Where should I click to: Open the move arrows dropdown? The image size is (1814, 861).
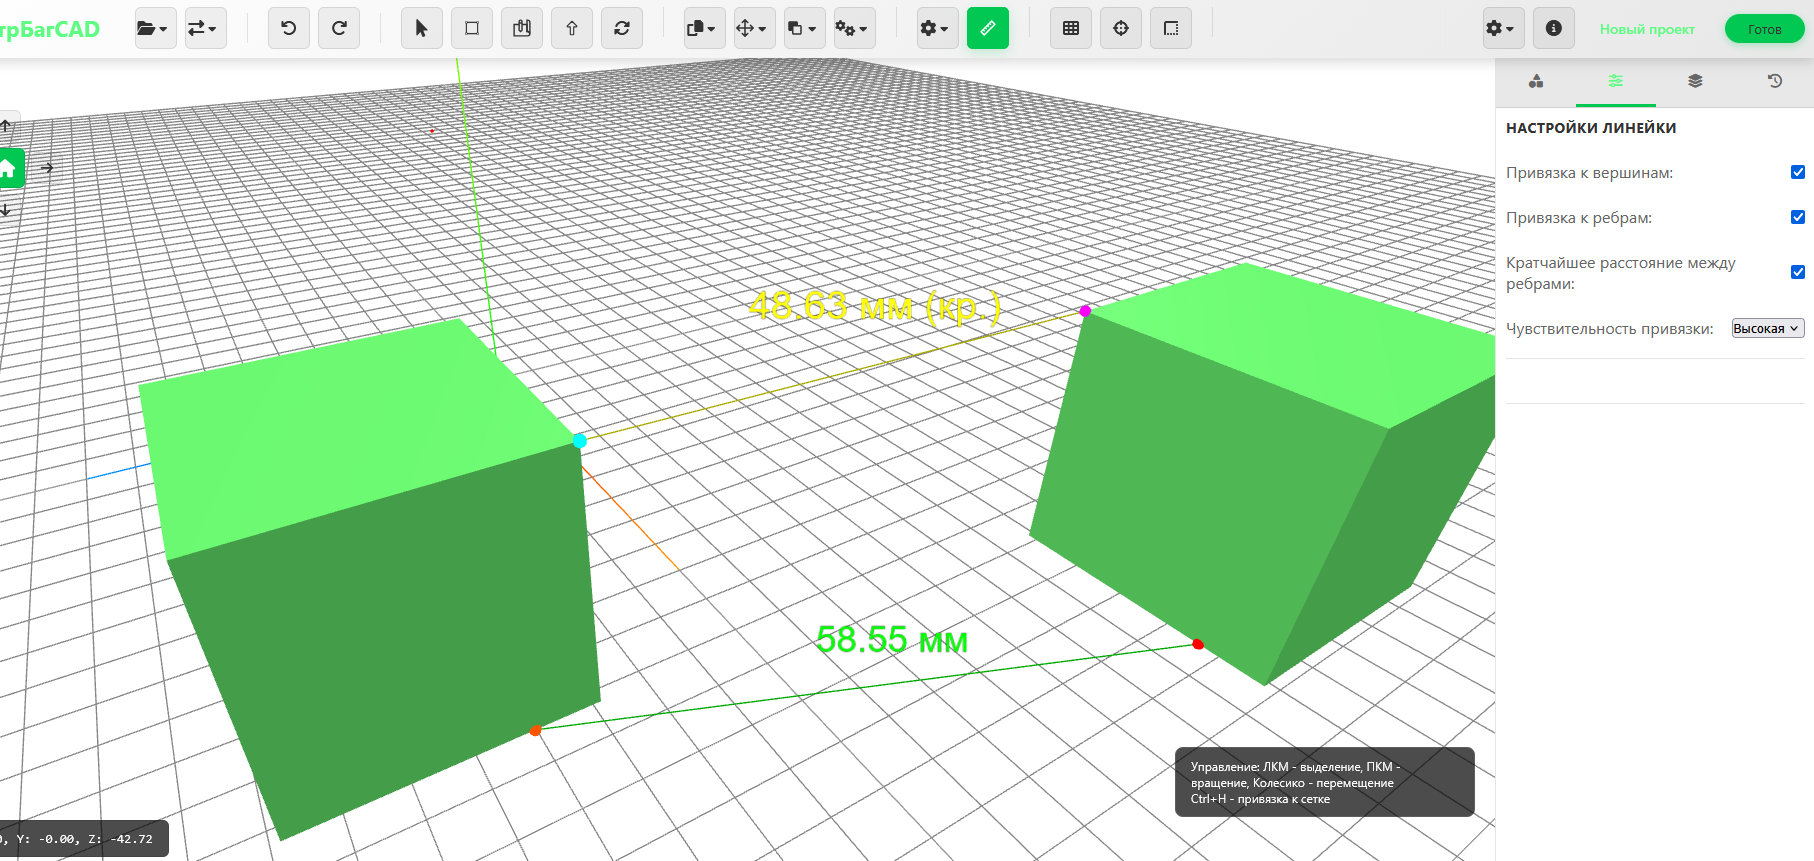pos(751,28)
